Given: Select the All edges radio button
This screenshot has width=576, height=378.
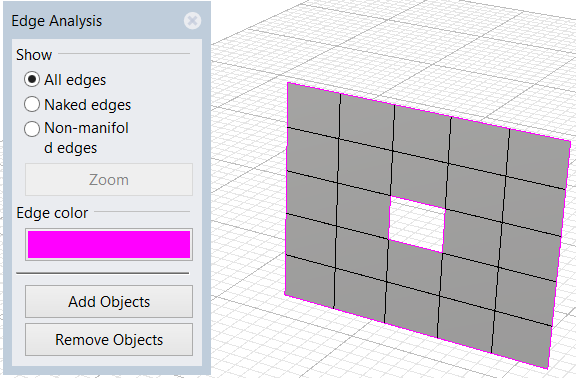Looking at the screenshot, I should point(32,79).
